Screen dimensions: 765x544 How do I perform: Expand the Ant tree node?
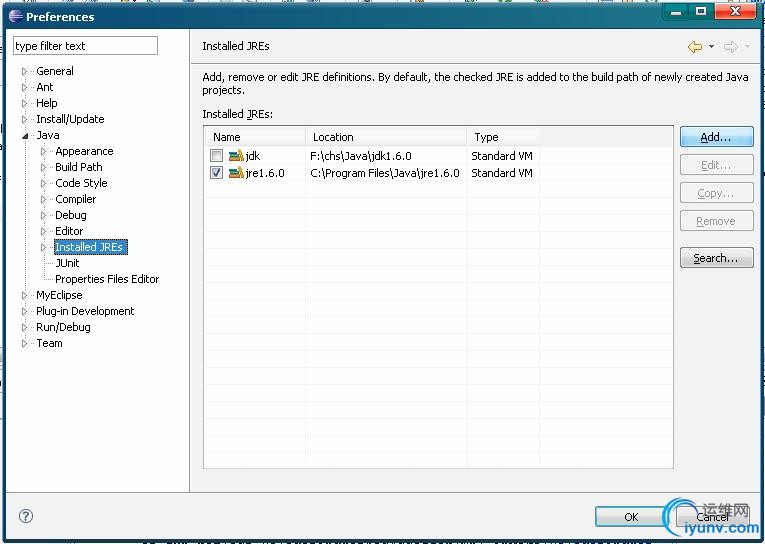tap(24, 87)
